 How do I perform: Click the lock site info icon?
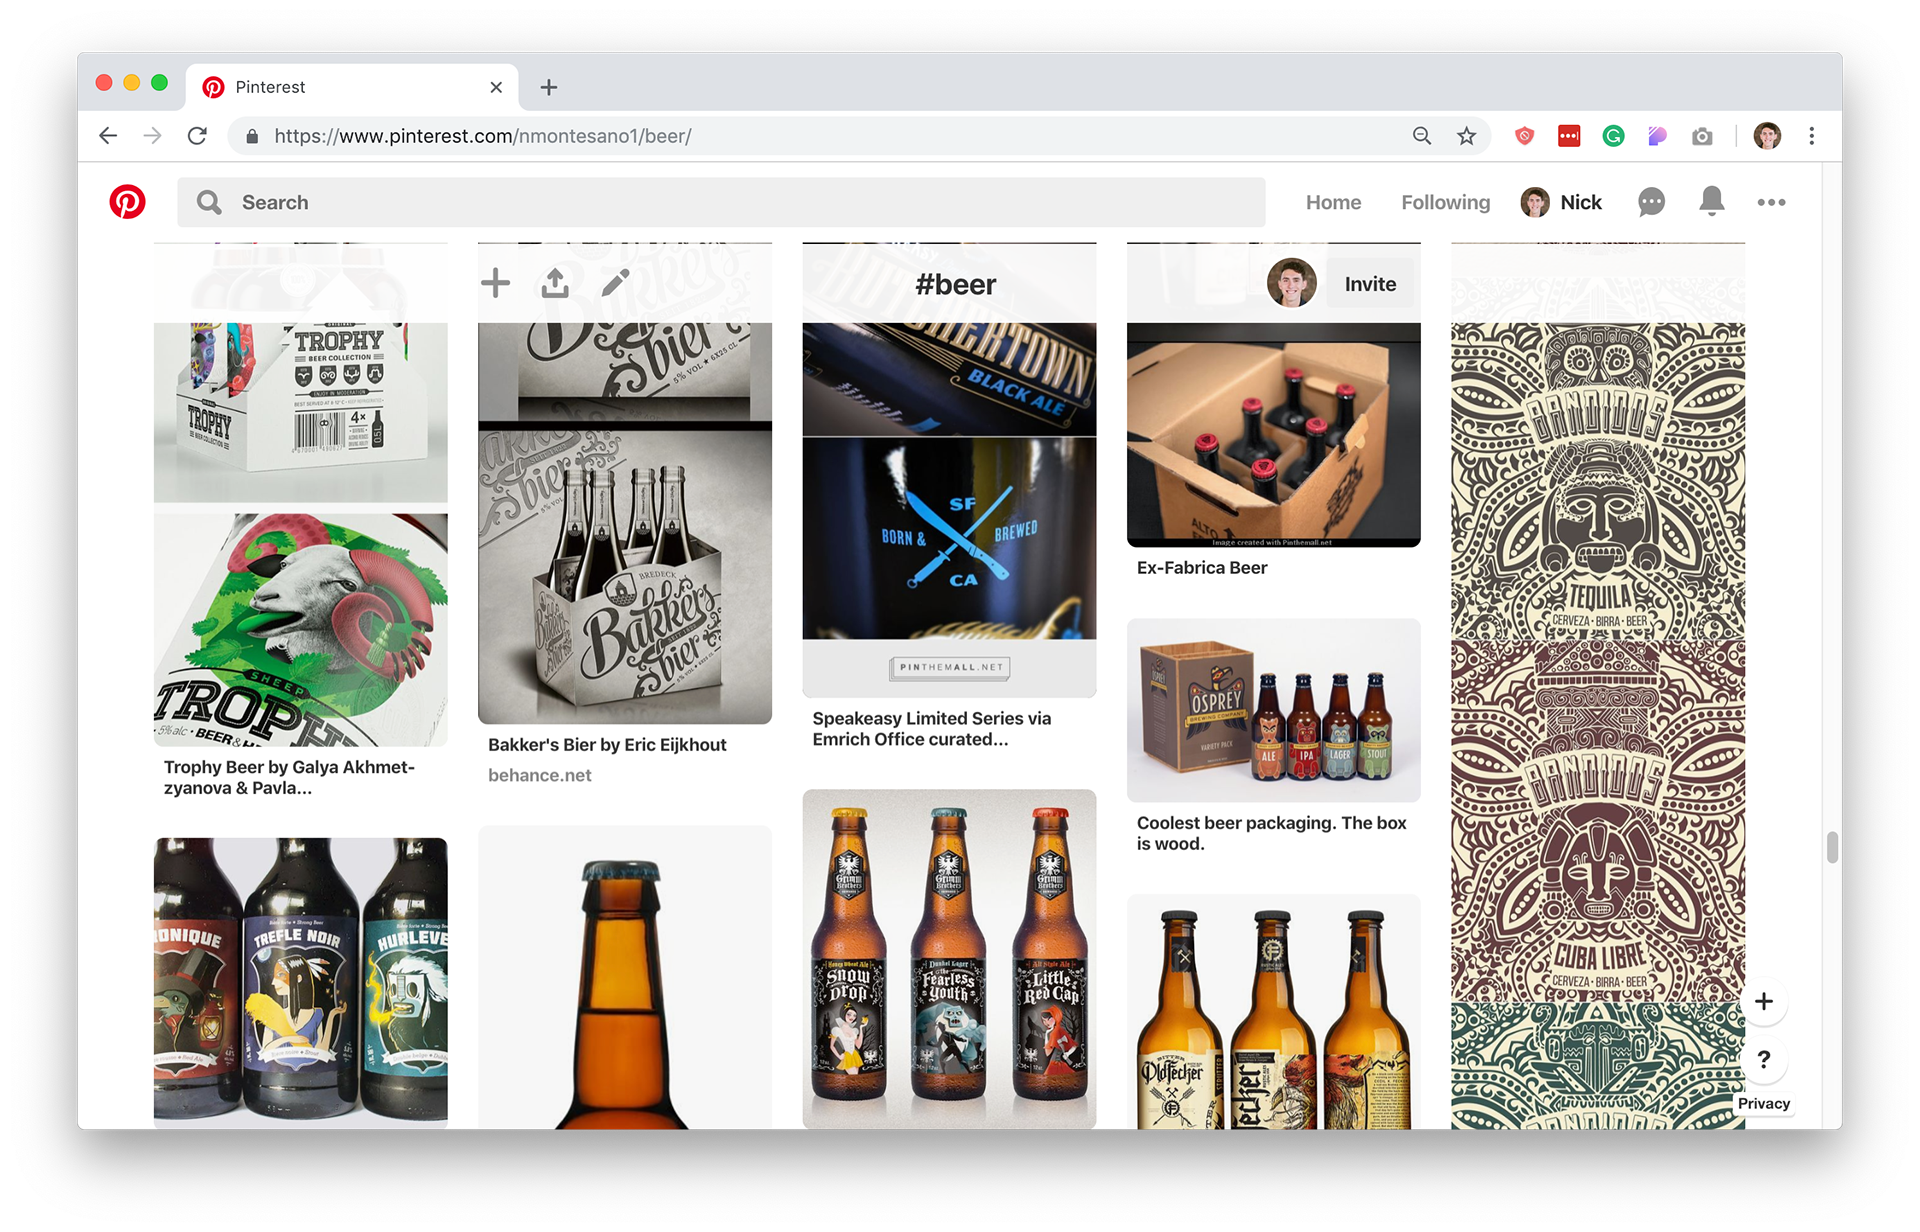252,136
